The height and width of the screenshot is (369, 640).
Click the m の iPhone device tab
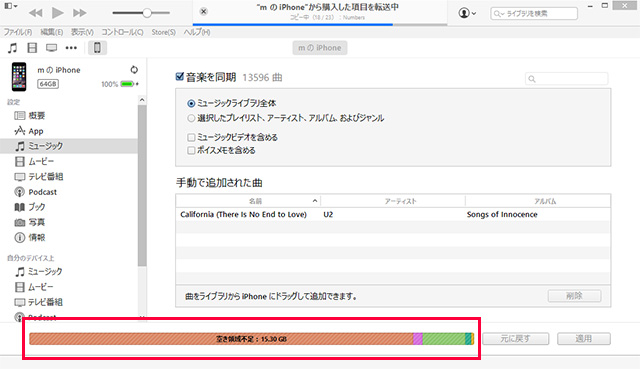320,48
